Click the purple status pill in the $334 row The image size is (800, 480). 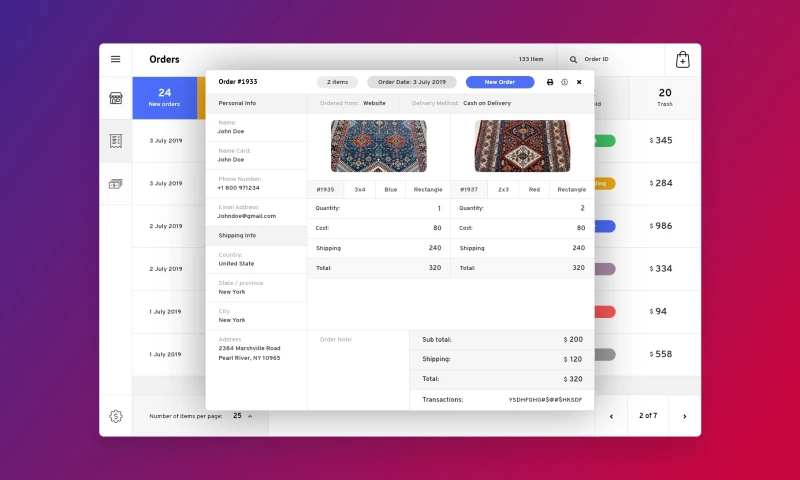(x=605, y=269)
